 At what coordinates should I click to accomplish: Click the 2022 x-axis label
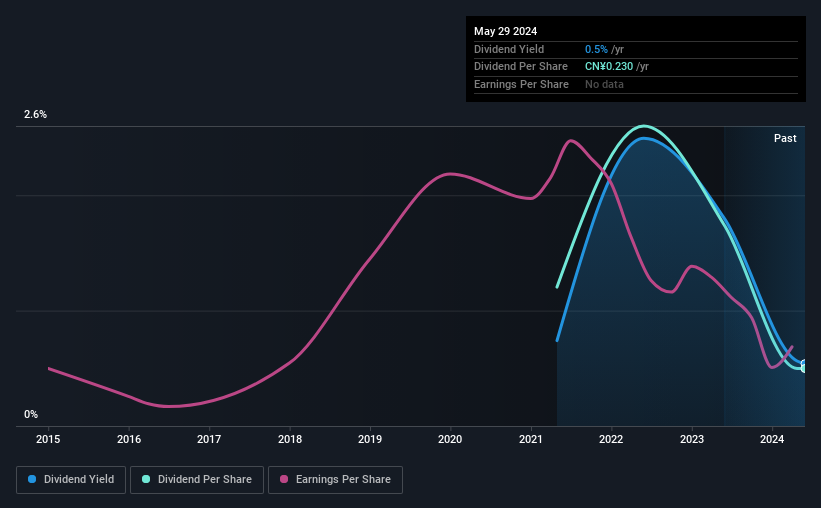pyautogui.click(x=611, y=439)
